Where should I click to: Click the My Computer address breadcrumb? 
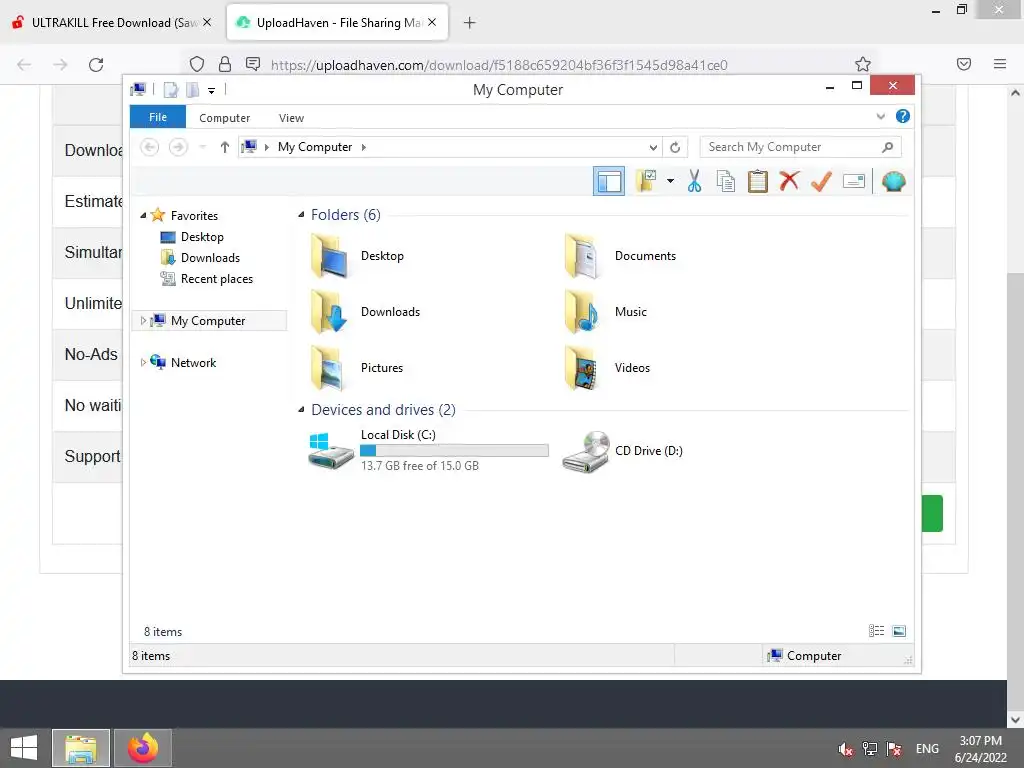pyautogui.click(x=315, y=147)
